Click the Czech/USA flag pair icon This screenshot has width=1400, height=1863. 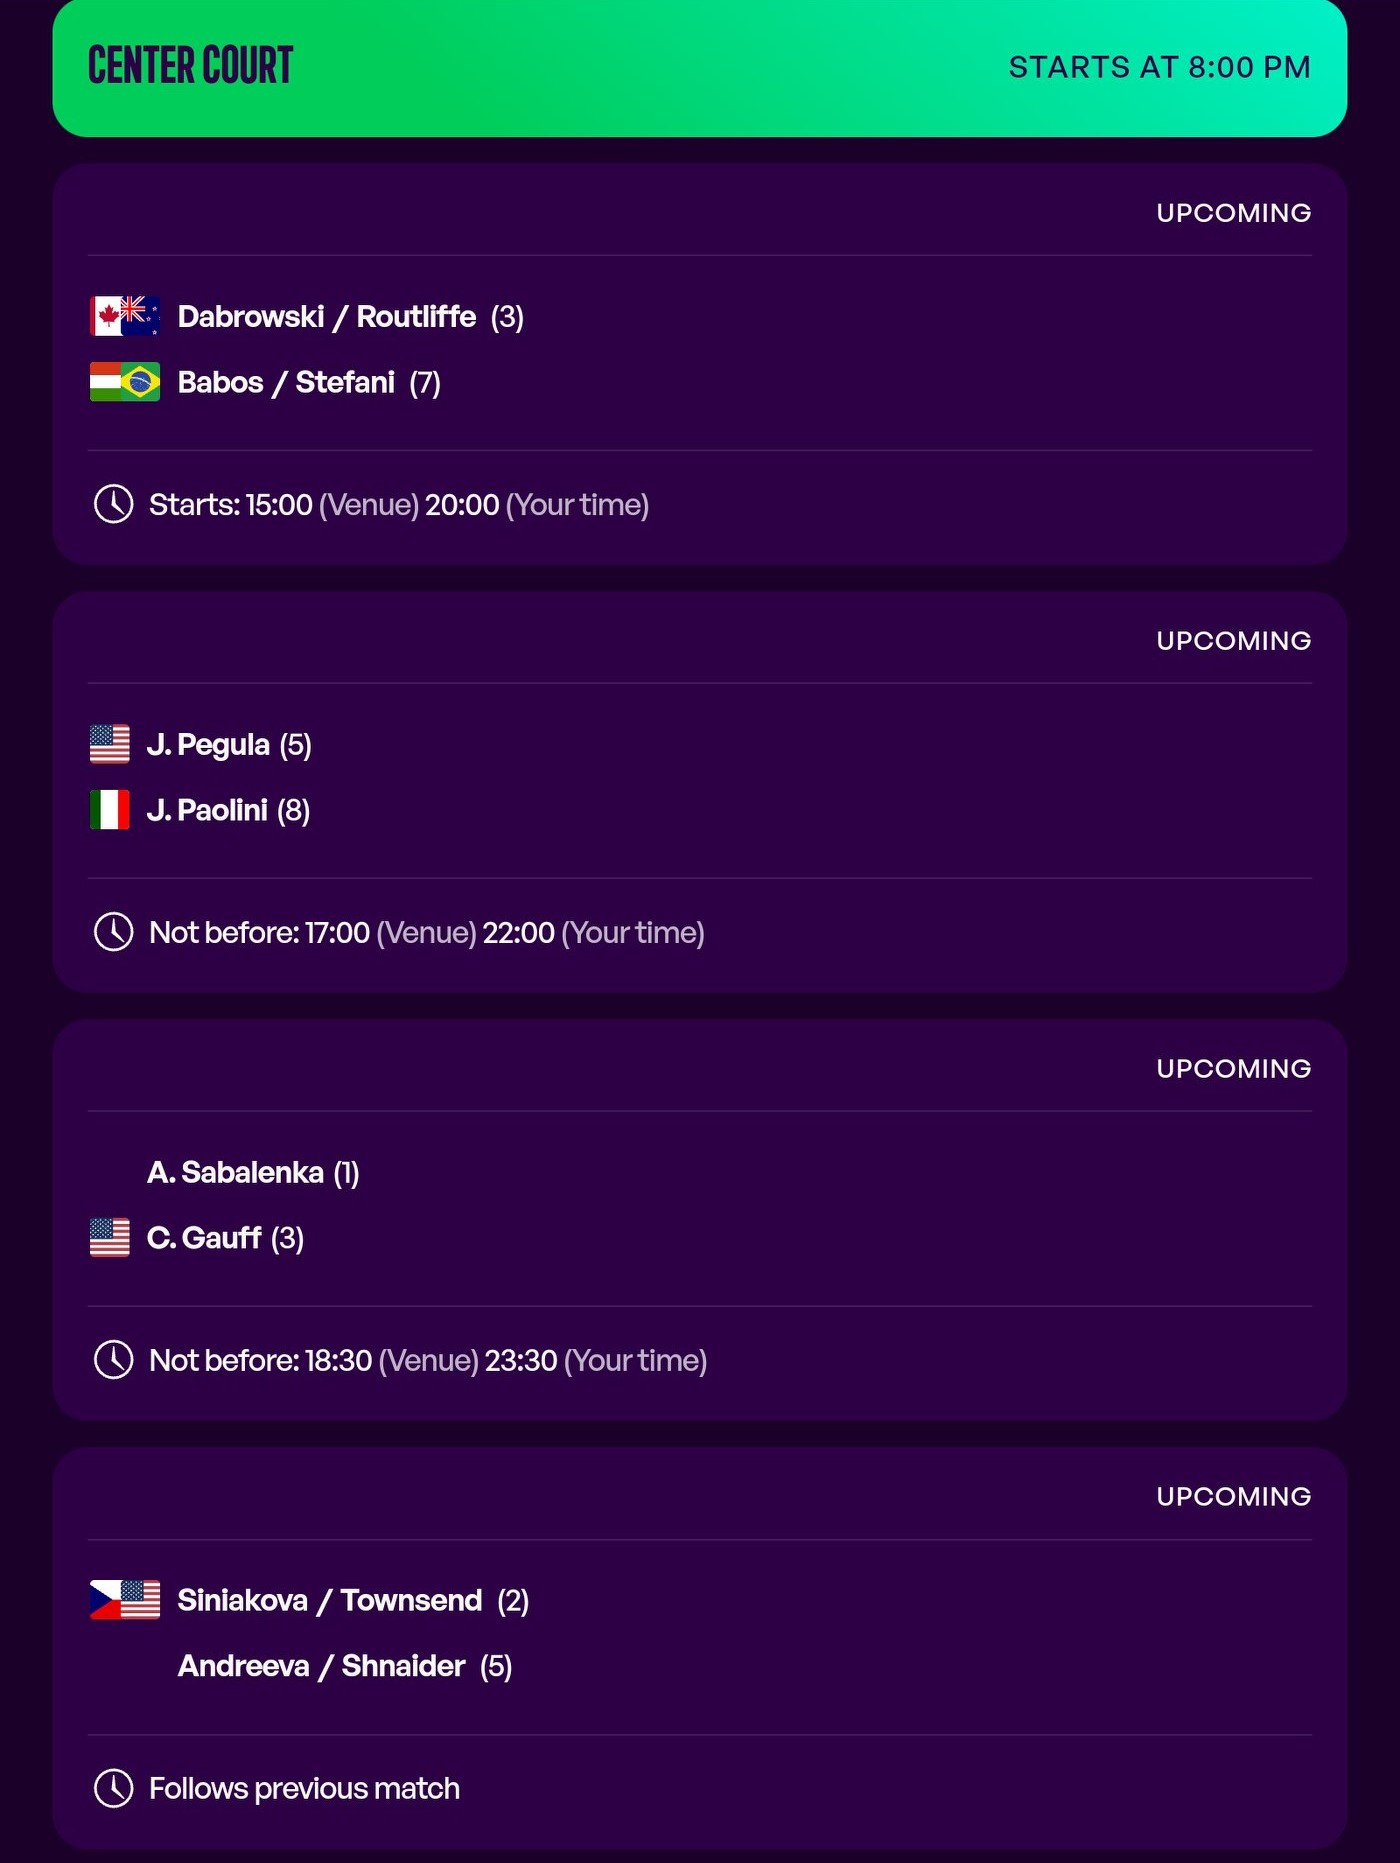pyautogui.click(x=125, y=1600)
